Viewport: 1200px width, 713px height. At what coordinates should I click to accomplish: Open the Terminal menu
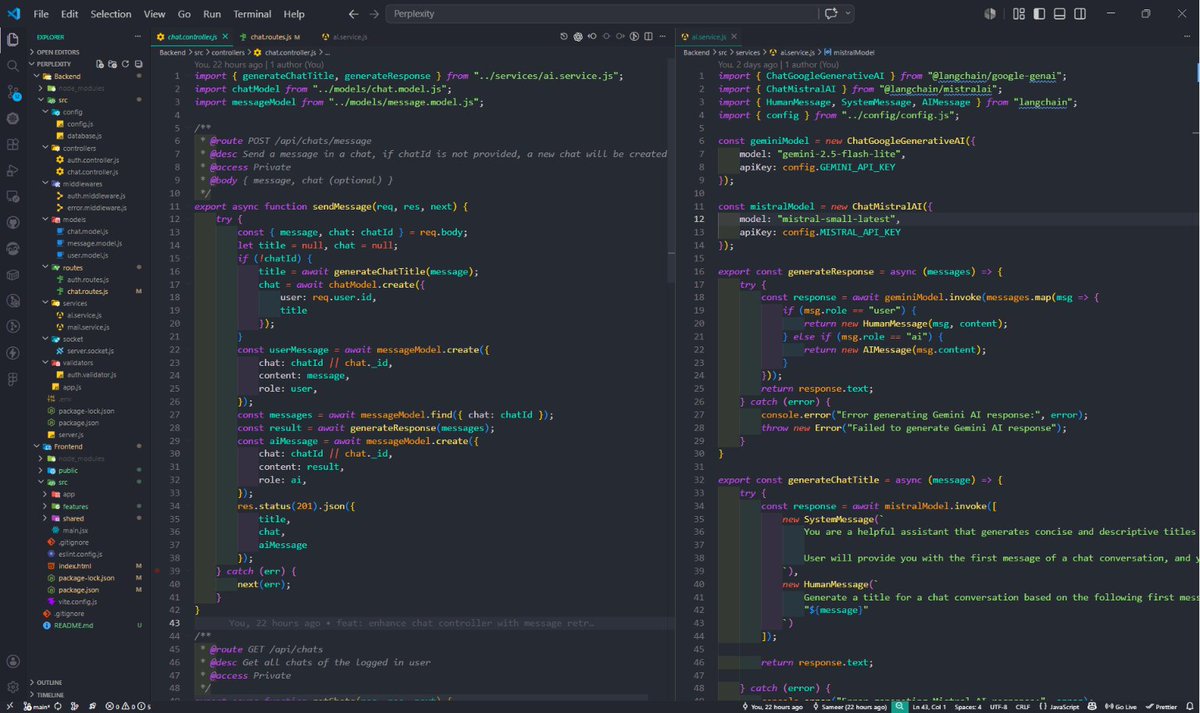(x=252, y=14)
